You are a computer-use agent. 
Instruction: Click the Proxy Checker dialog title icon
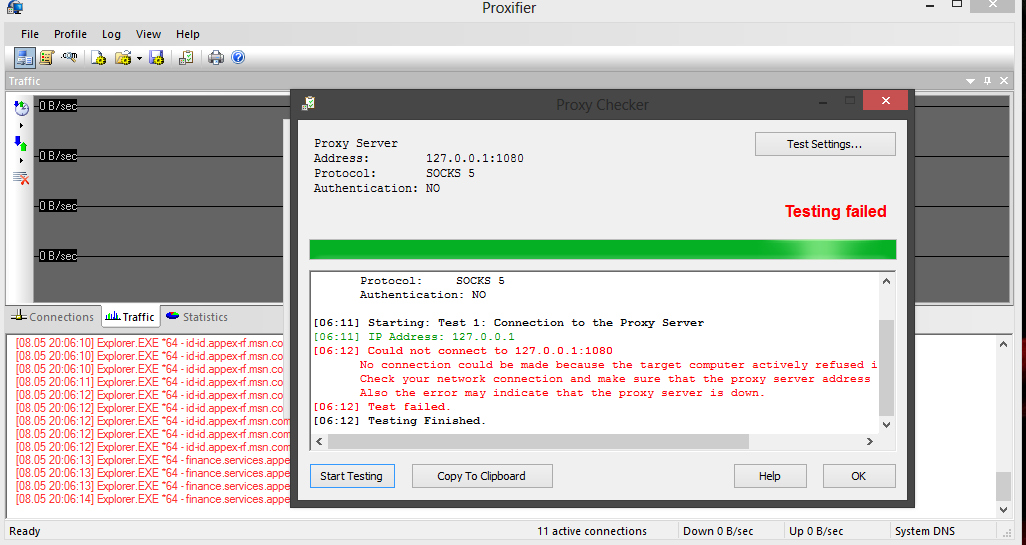pos(309,103)
